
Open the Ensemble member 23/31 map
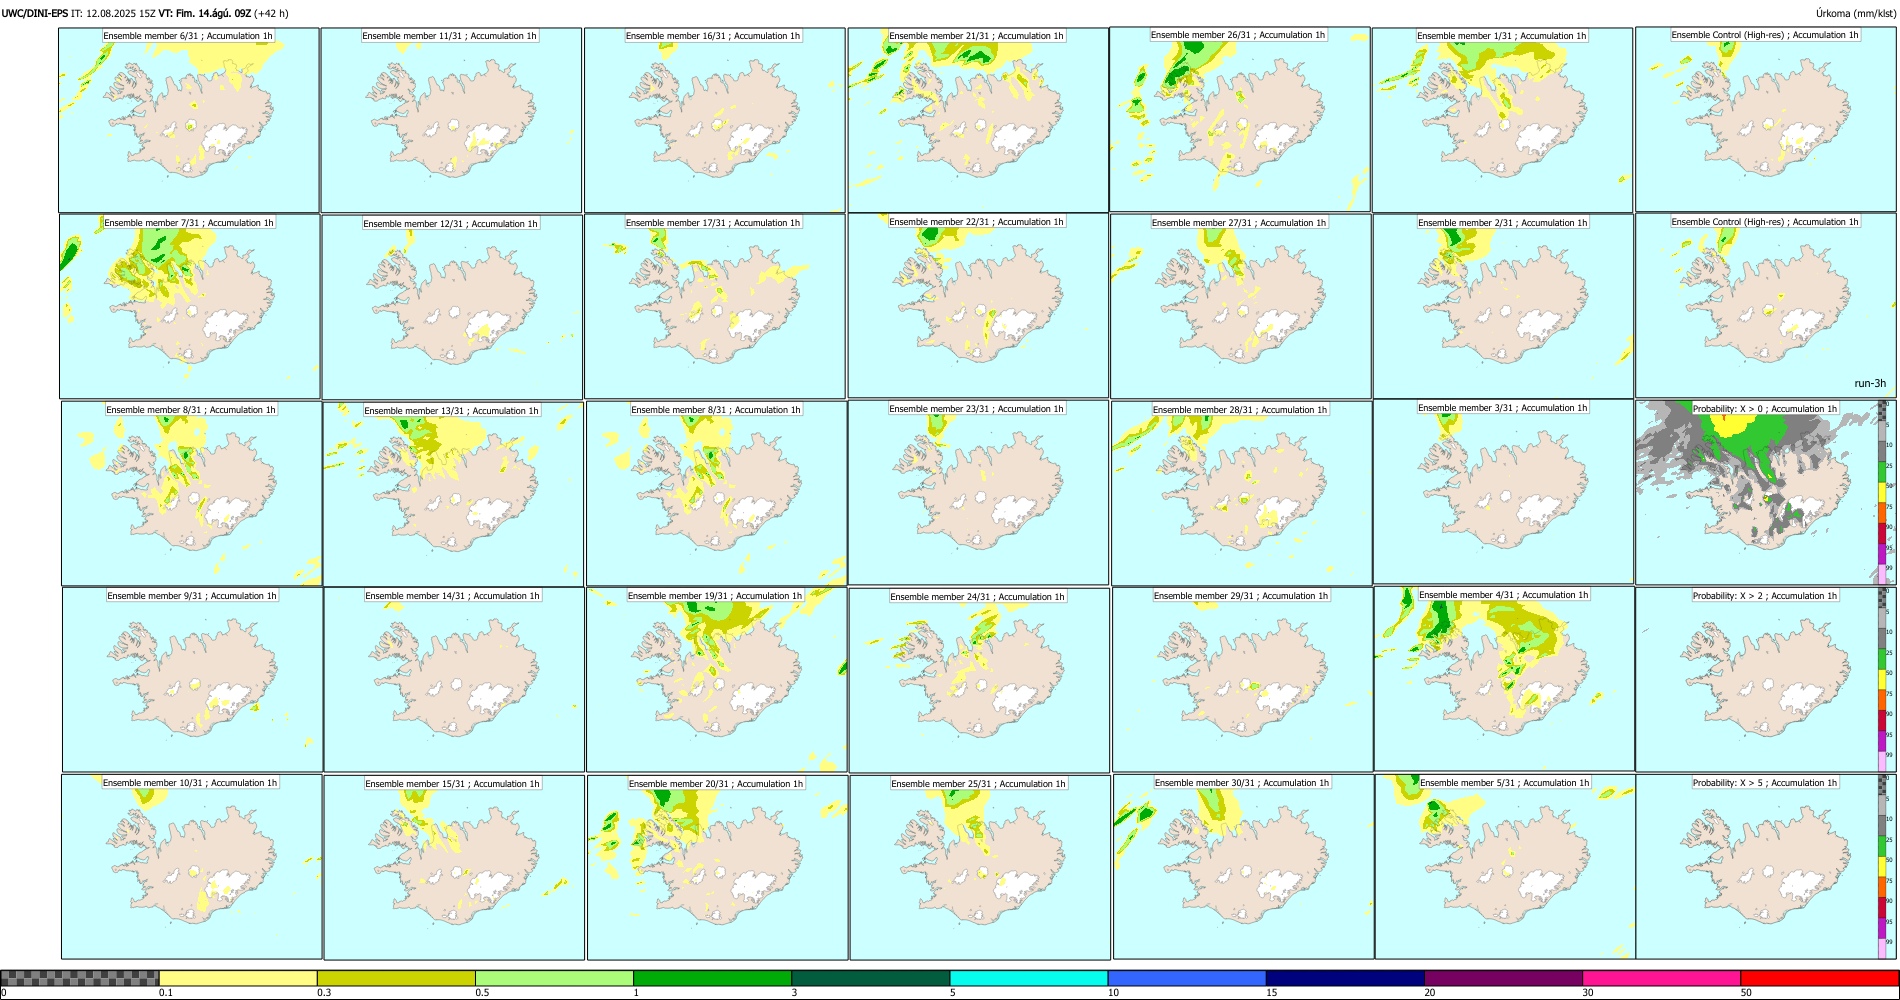(x=978, y=493)
